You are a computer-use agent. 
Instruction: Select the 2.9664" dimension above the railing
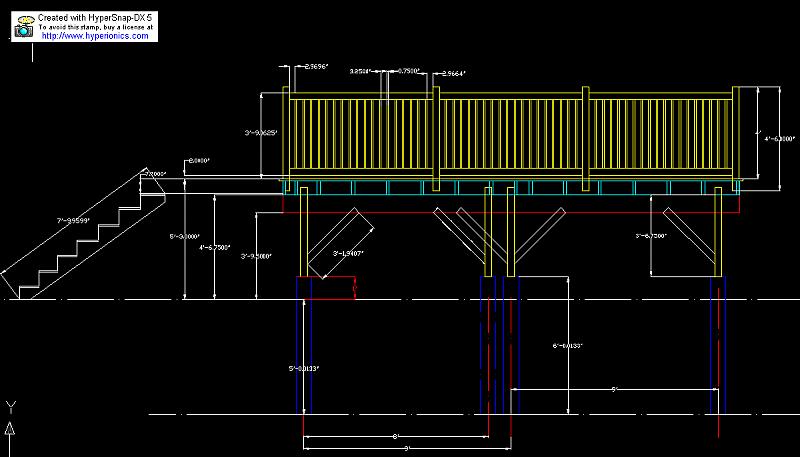(451, 73)
